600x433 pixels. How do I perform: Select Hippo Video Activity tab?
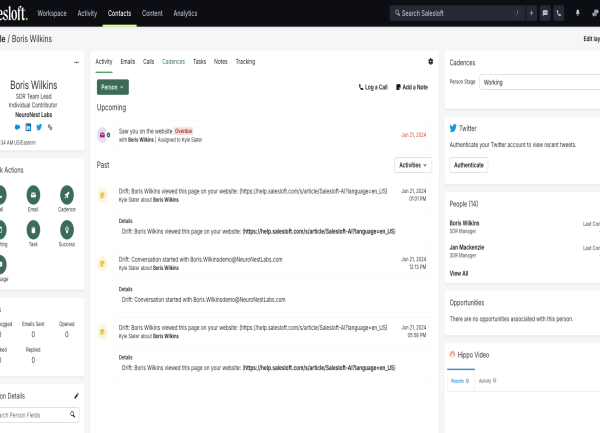point(488,381)
